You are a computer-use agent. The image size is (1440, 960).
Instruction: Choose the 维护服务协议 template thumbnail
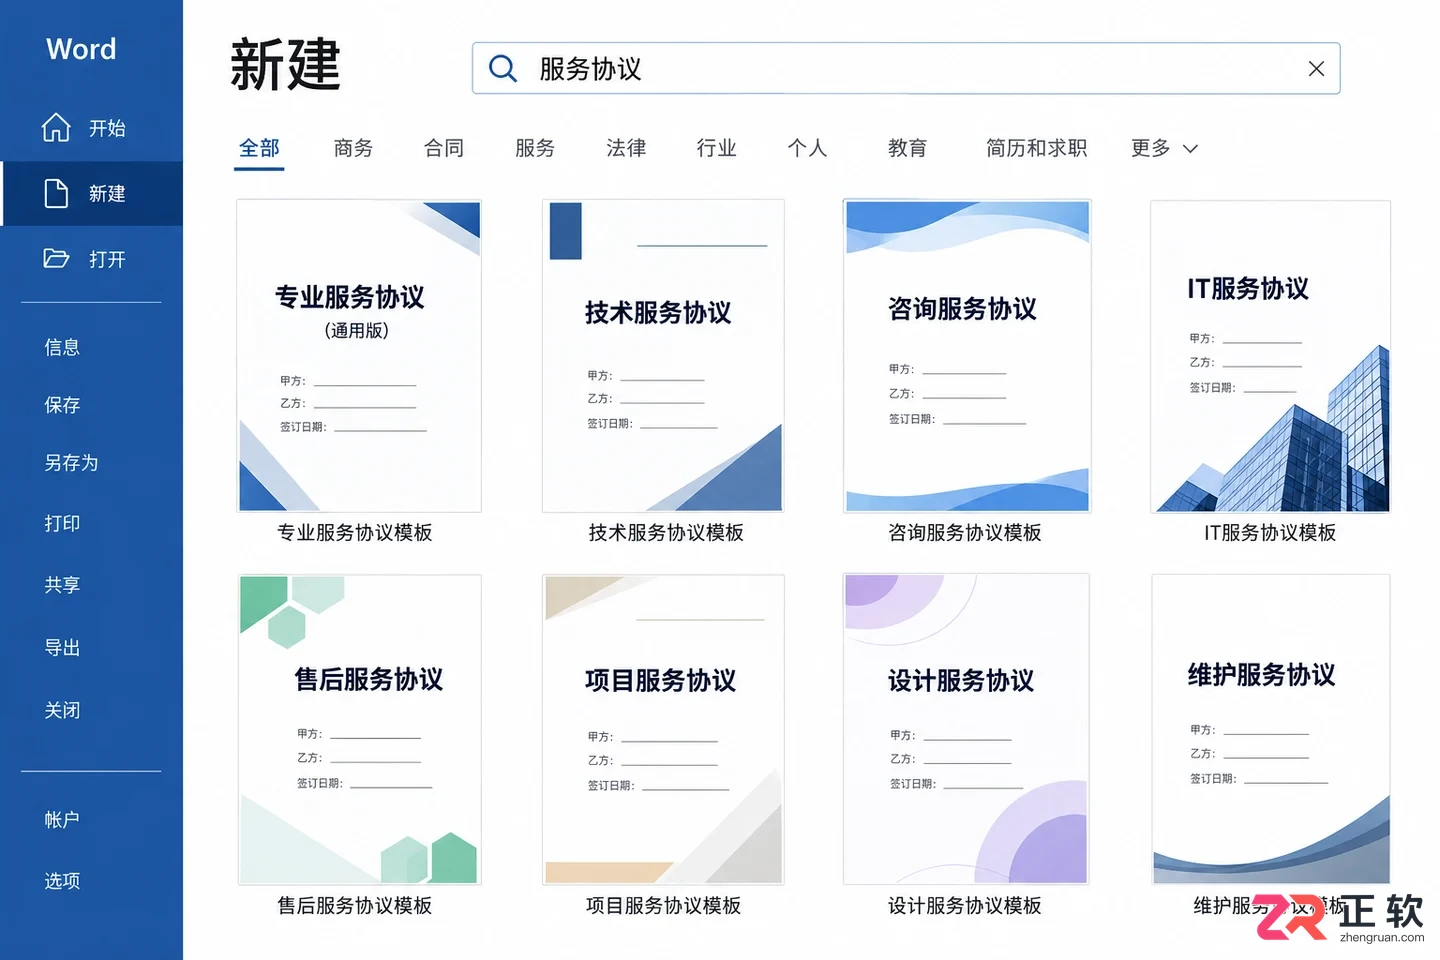coord(1271,730)
